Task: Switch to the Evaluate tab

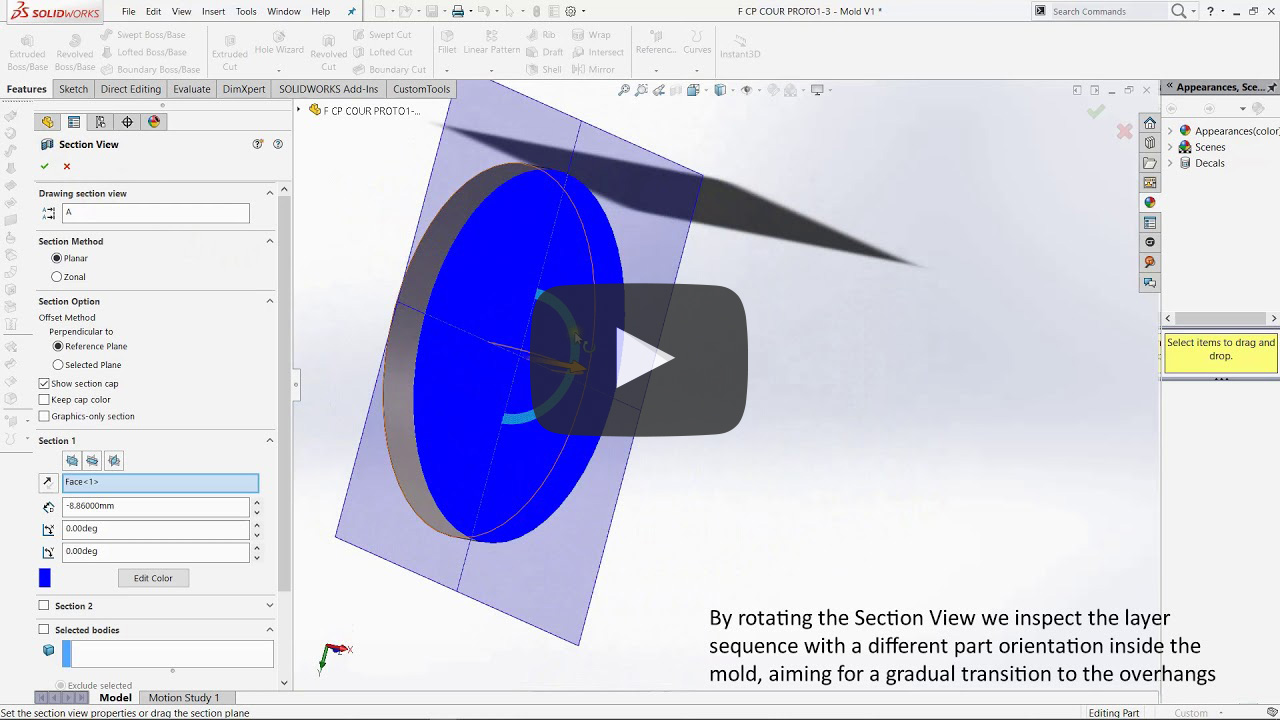Action: [192, 89]
